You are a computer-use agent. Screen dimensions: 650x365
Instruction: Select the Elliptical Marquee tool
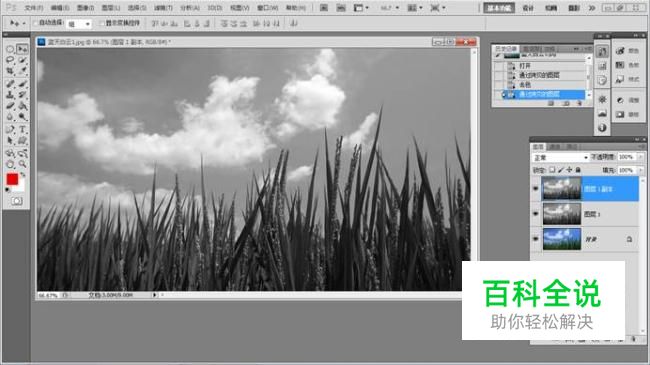pos(10,49)
